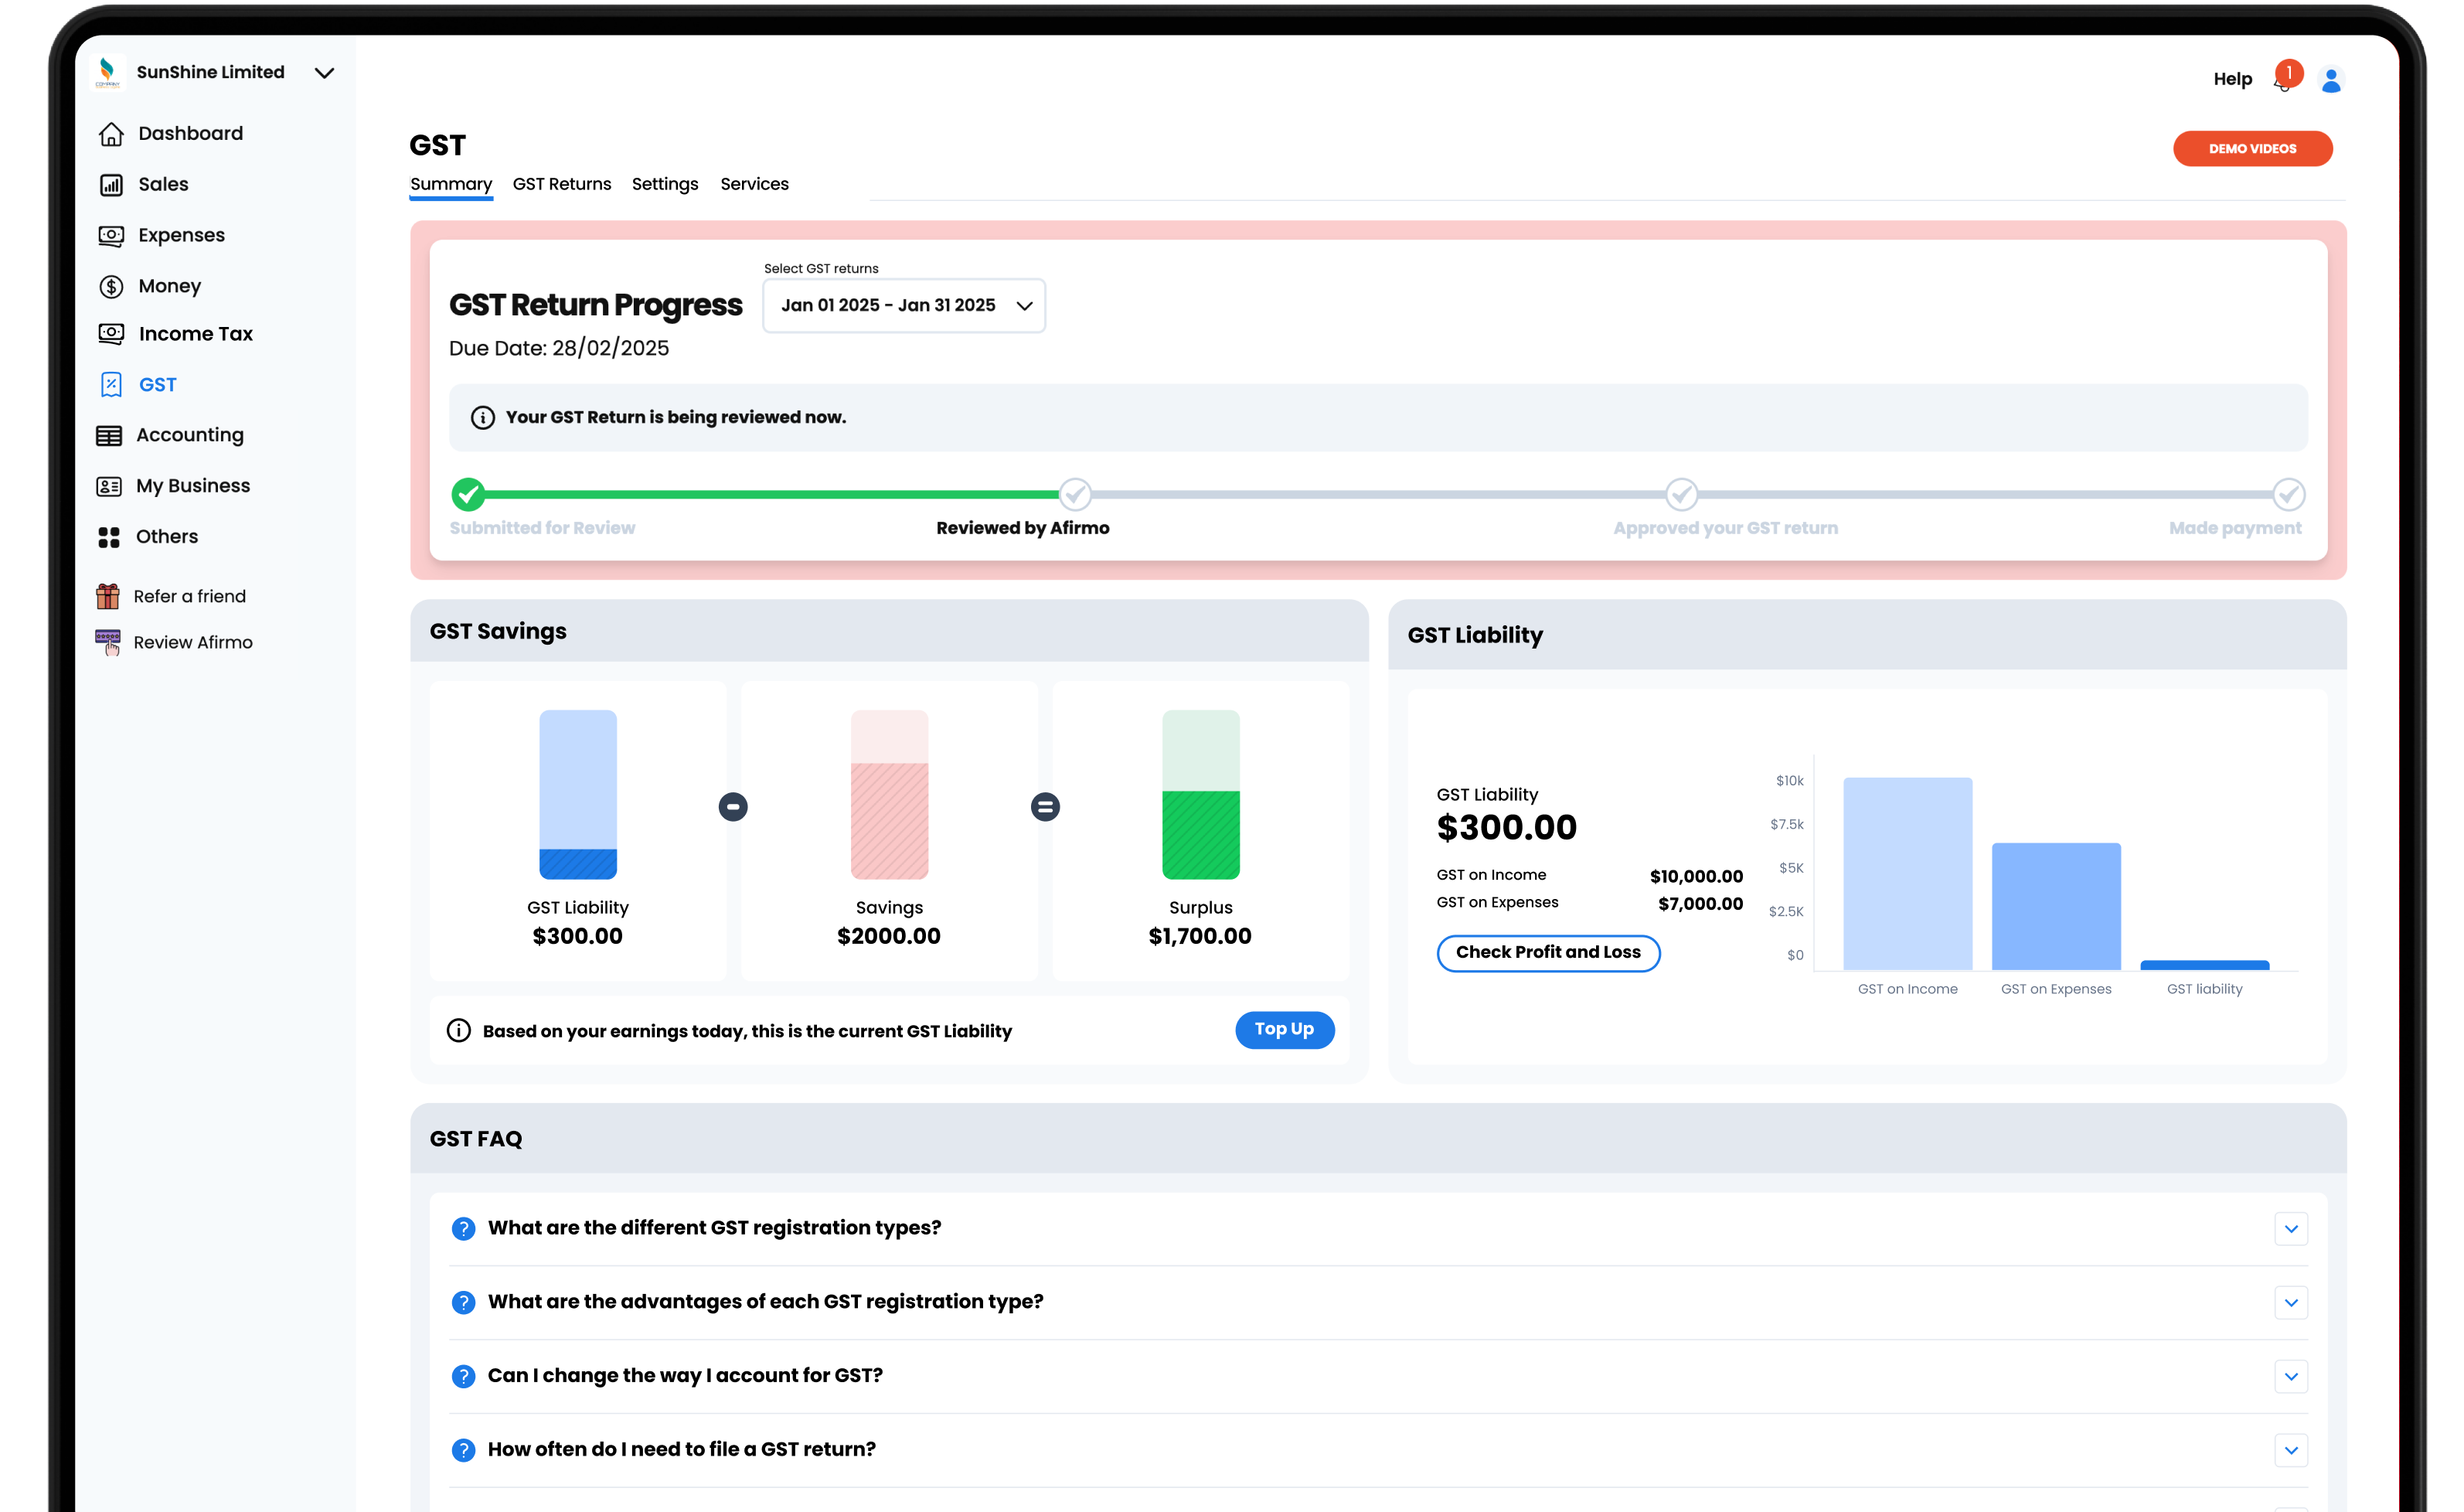Click question icon for account for GST FAQ
2464x1512 pixels.
coord(463,1377)
